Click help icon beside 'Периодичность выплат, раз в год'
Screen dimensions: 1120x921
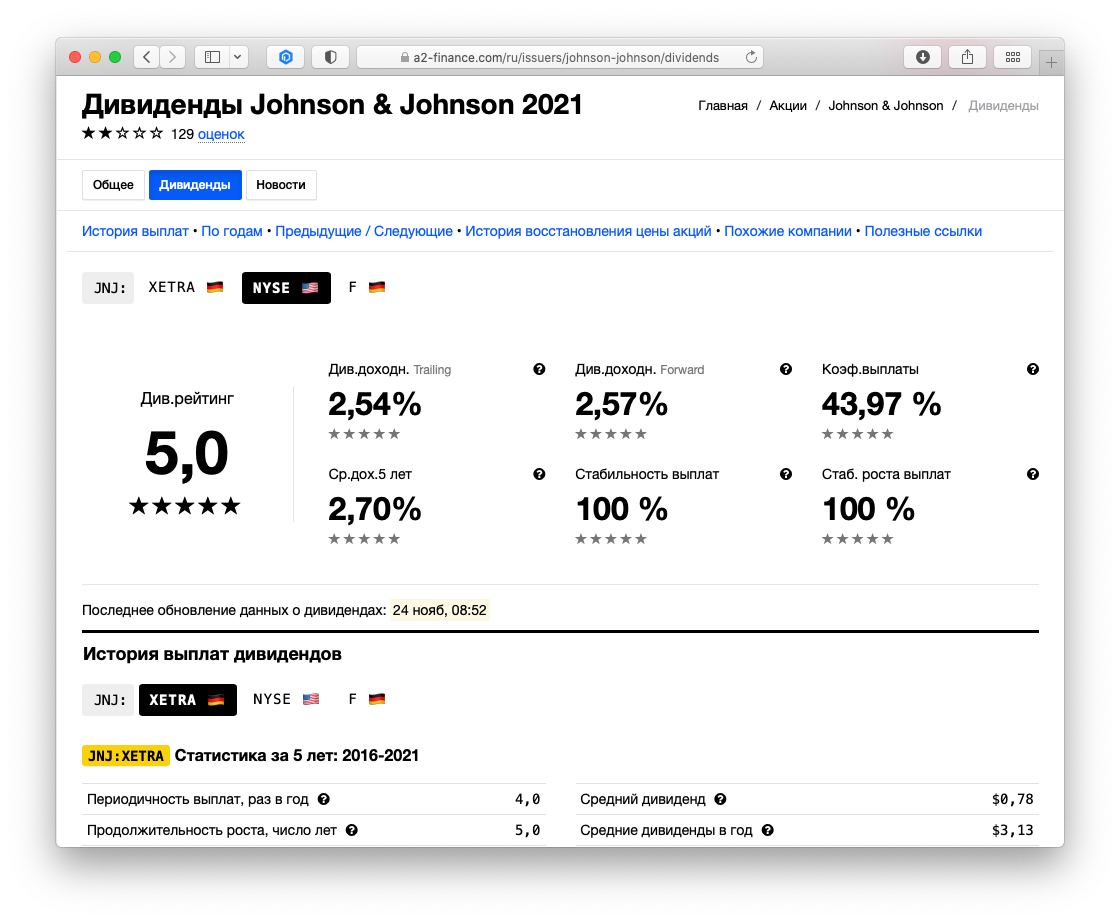click(x=324, y=800)
